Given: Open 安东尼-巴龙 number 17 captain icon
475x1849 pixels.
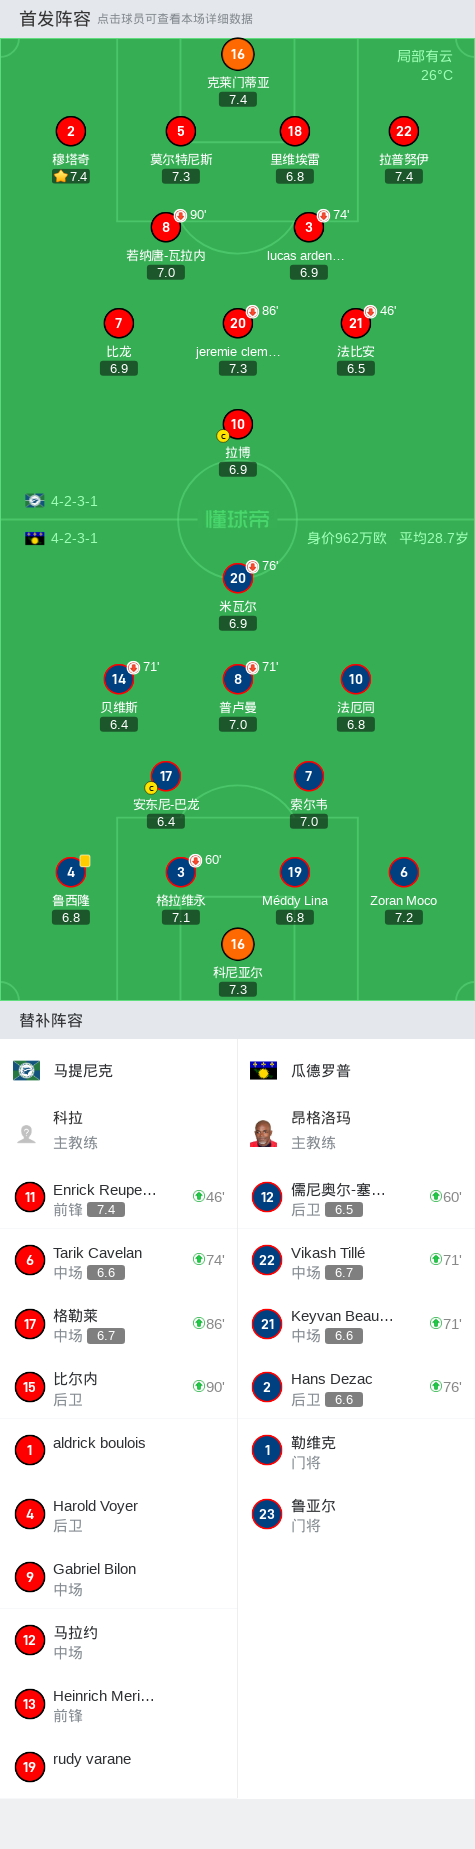Looking at the screenshot, I should coord(165,776).
